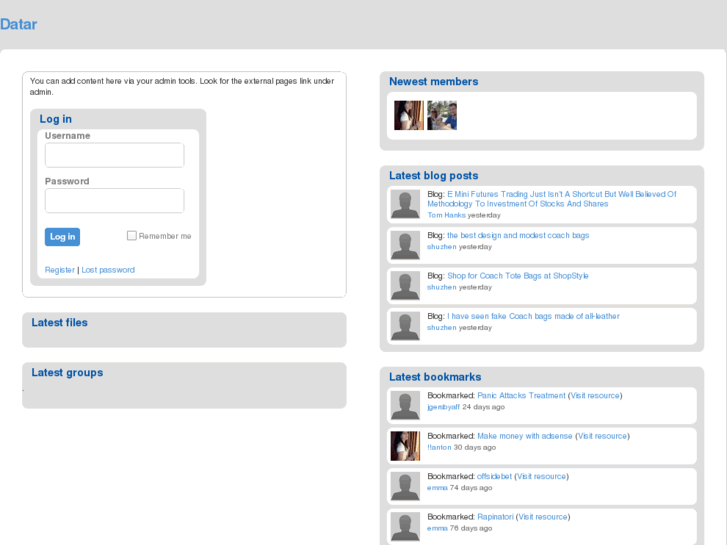727x545 pixels.
Task: Open shuzhen profile under fake Coach bags post
Action: point(442,327)
